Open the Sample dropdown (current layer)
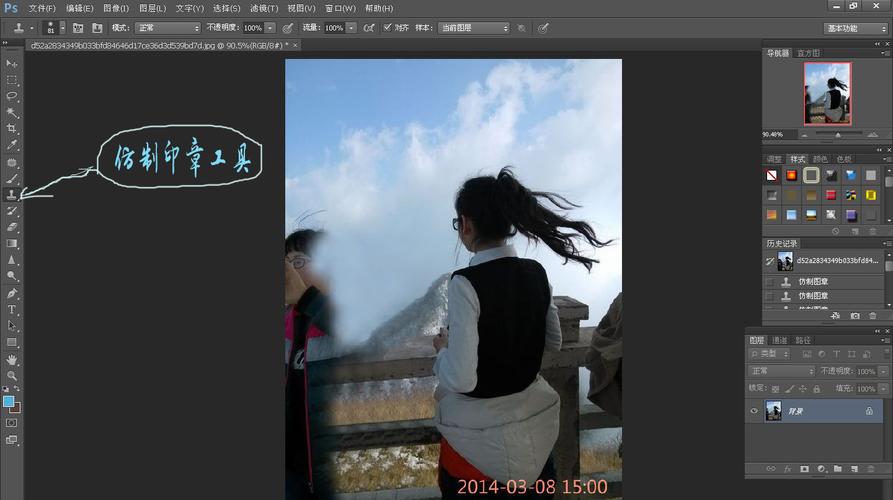 [473, 28]
